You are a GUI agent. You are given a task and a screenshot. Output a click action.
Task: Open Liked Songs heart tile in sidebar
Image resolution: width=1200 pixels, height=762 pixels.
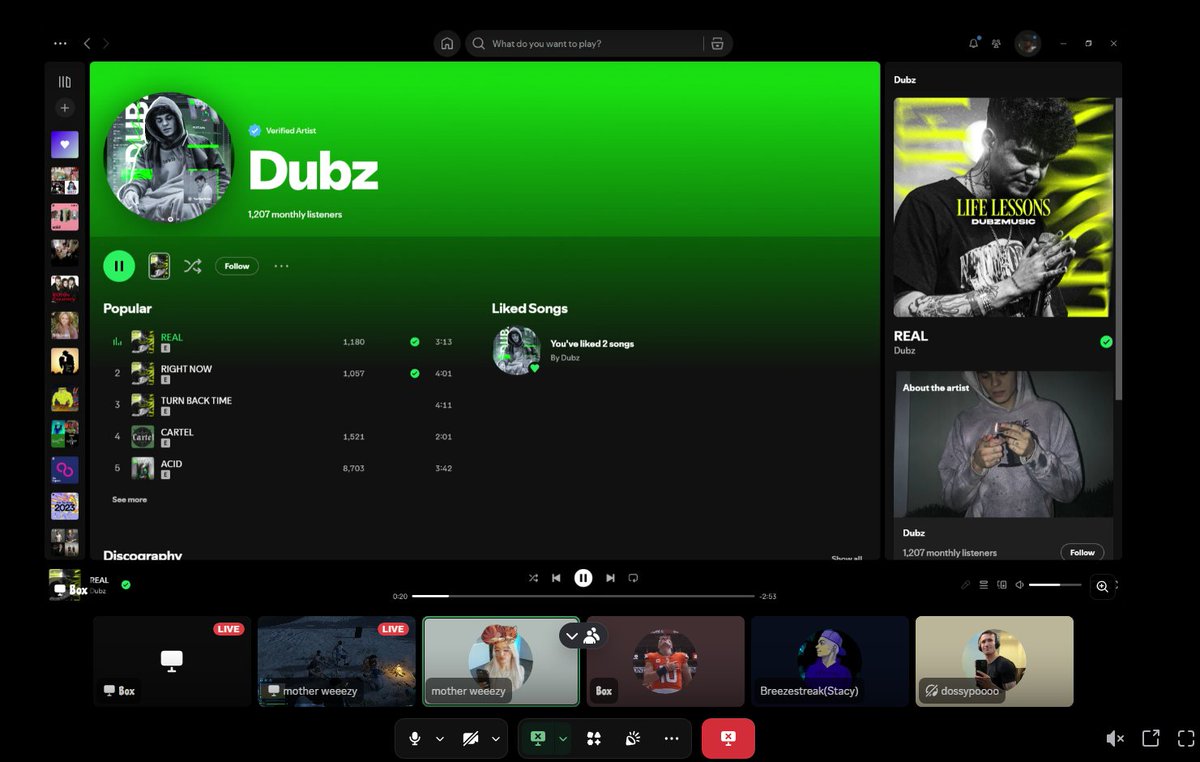(x=65, y=144)
